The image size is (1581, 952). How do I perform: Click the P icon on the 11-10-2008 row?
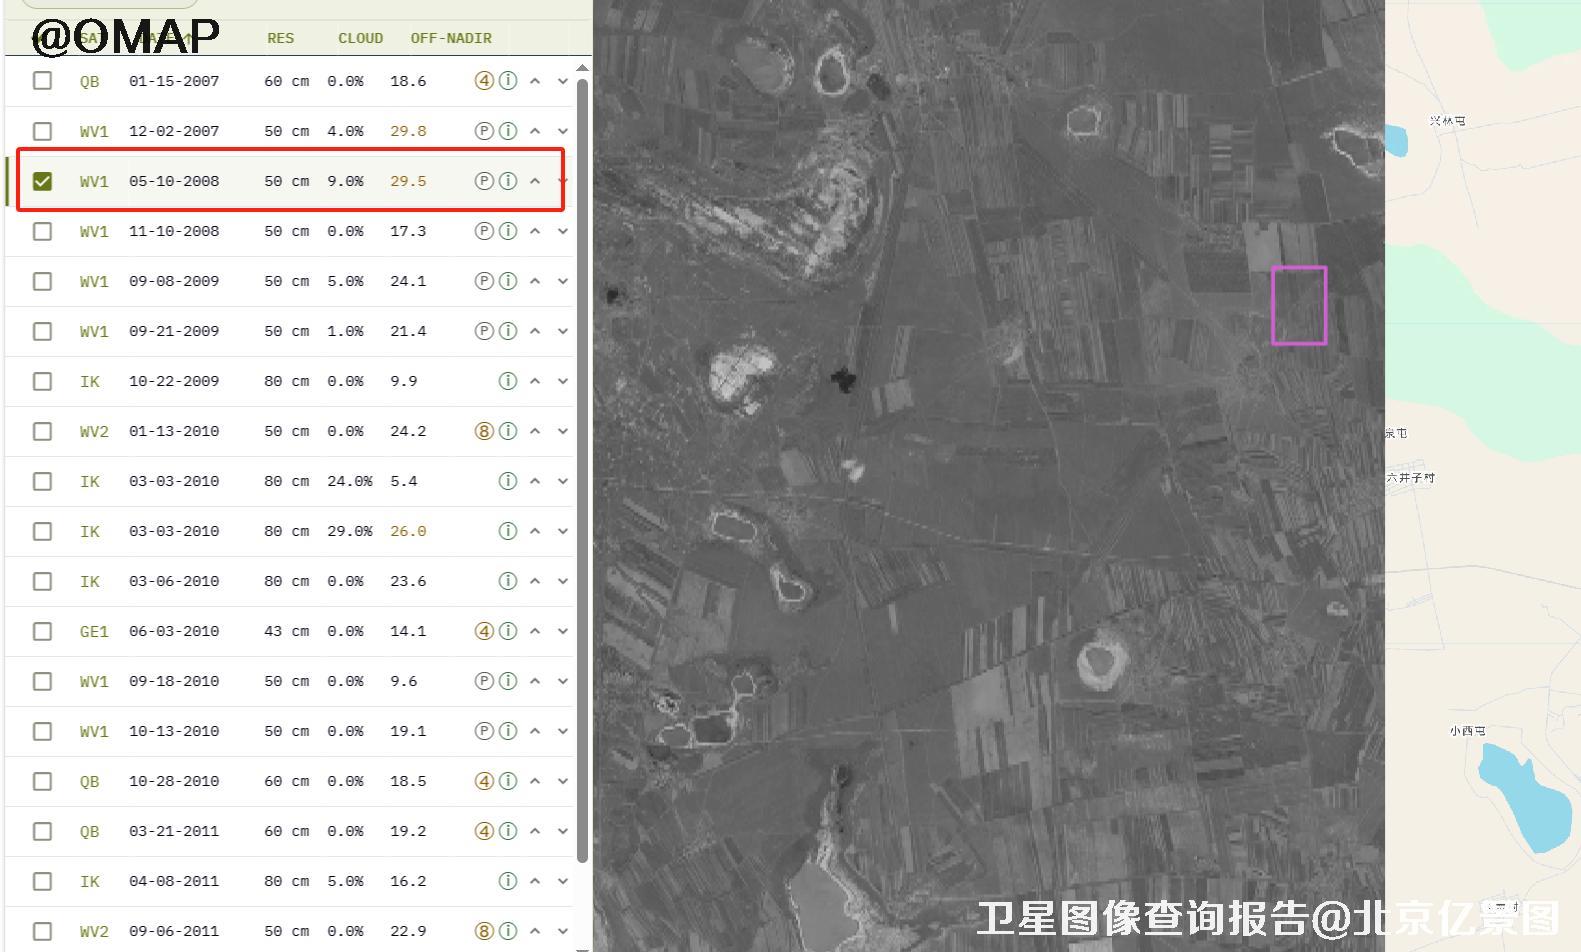[x=484, y=231]
